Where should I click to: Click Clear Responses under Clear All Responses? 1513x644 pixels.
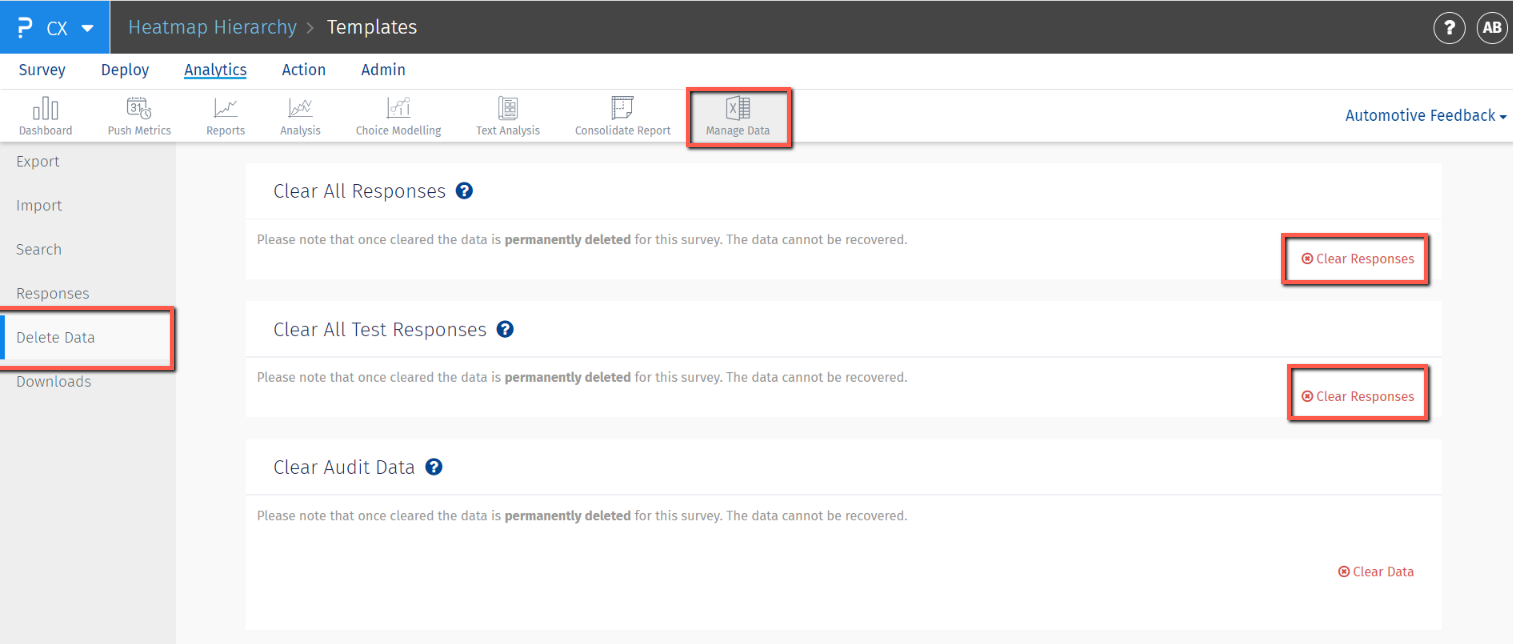point(1357,259)
